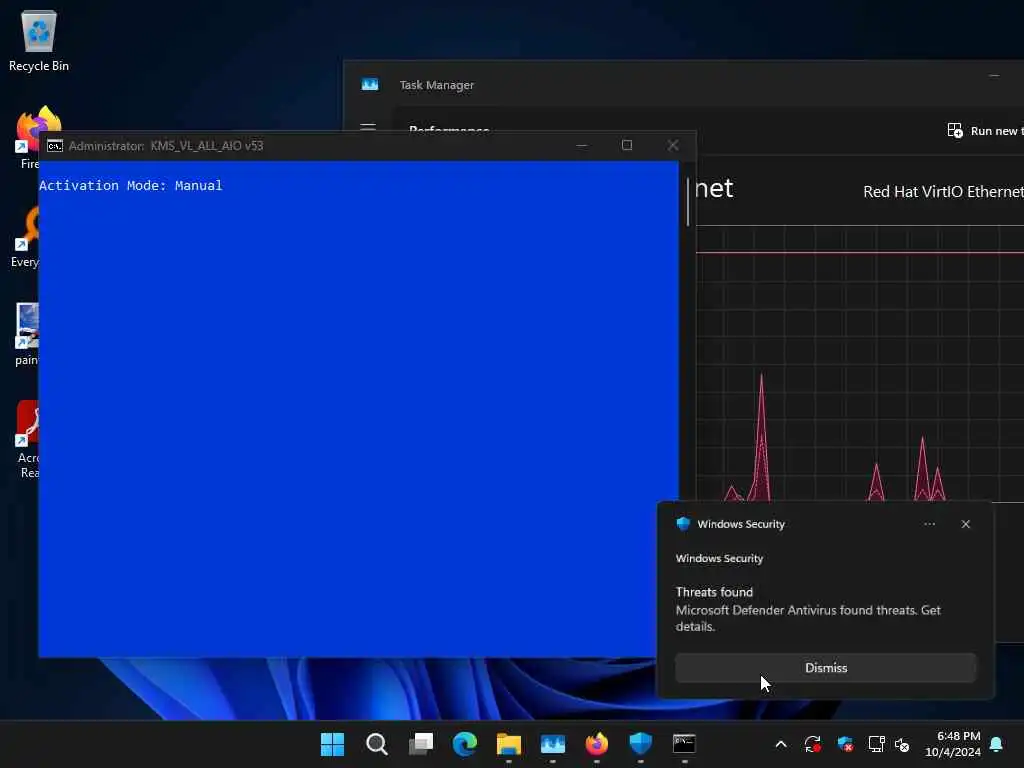Minimize the Task Manager window
The image size is (1024, 768).
pyautogui.click(x=994, y=76)
